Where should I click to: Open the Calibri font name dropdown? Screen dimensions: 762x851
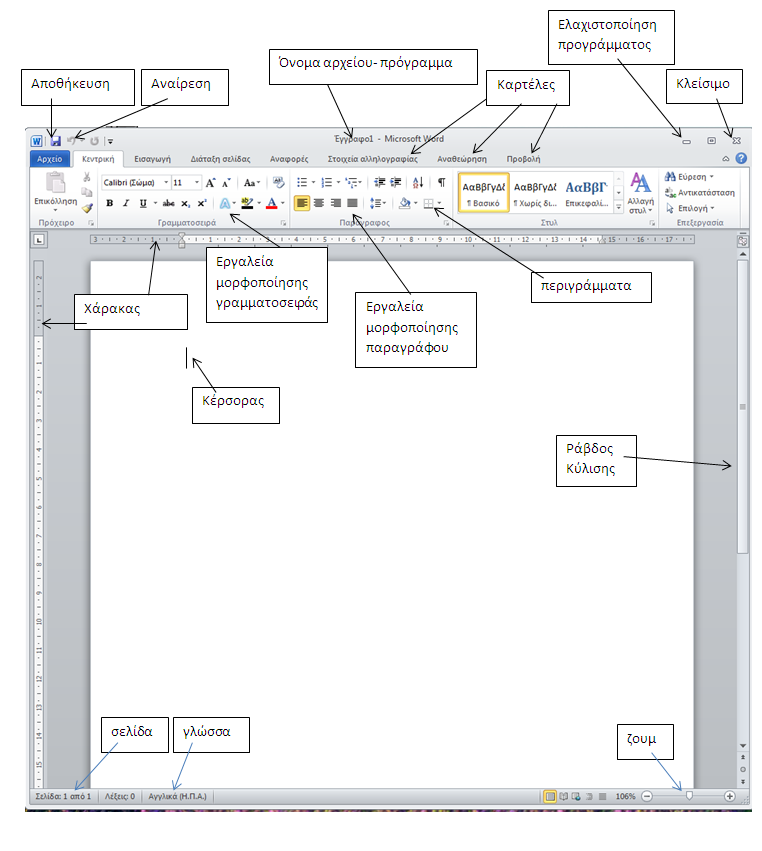136,183
